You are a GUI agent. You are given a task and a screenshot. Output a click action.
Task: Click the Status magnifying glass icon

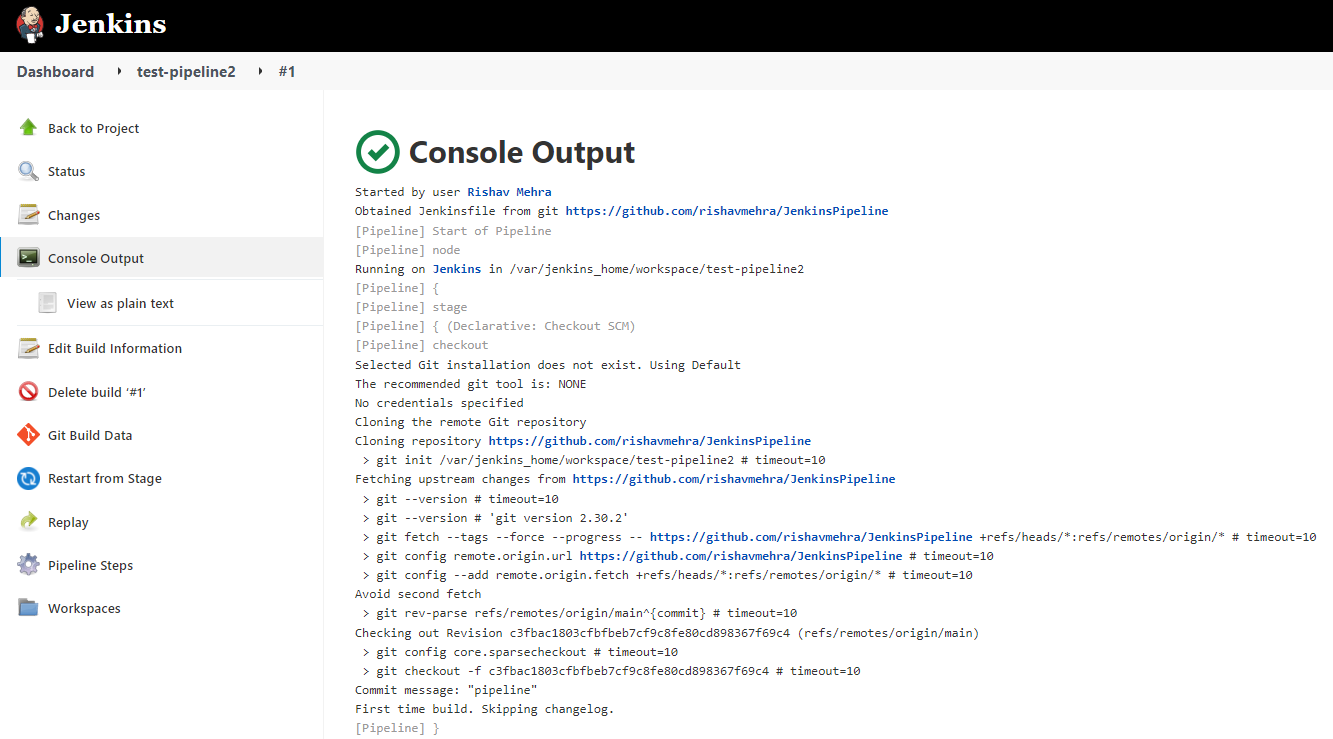click(x=28, y=171)
